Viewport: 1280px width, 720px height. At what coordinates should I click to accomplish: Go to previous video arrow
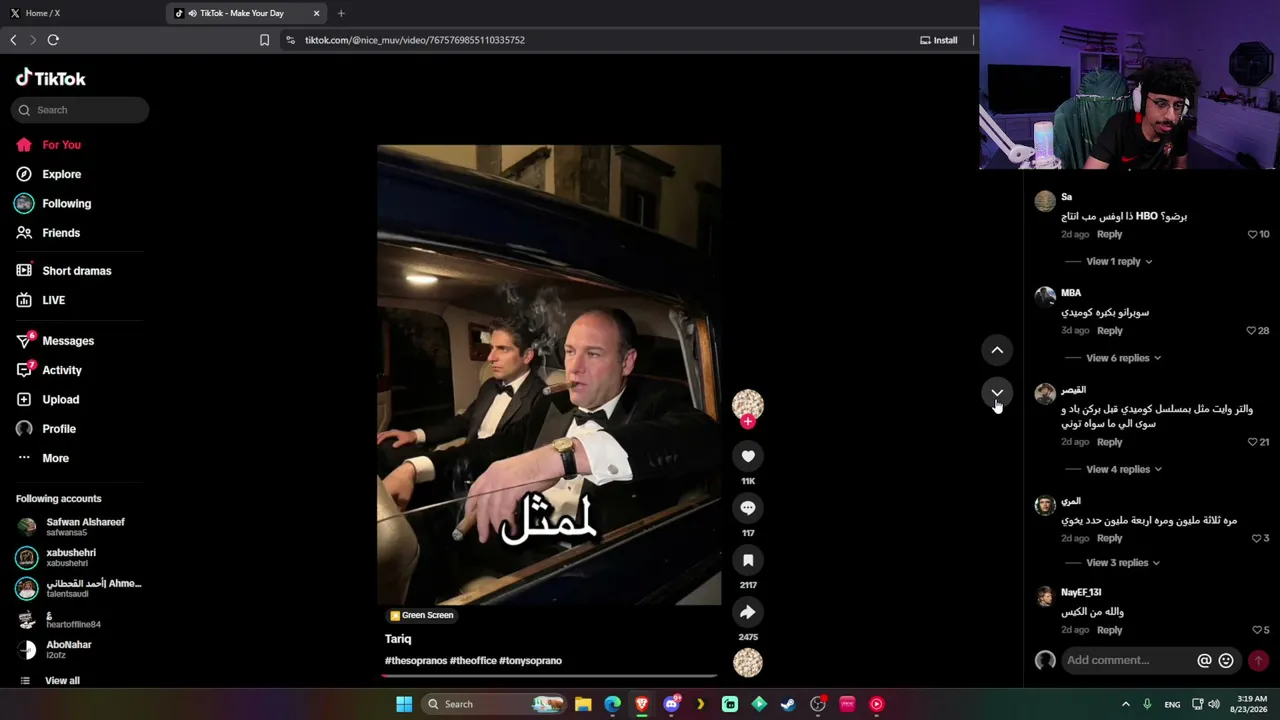coord(997,350)
